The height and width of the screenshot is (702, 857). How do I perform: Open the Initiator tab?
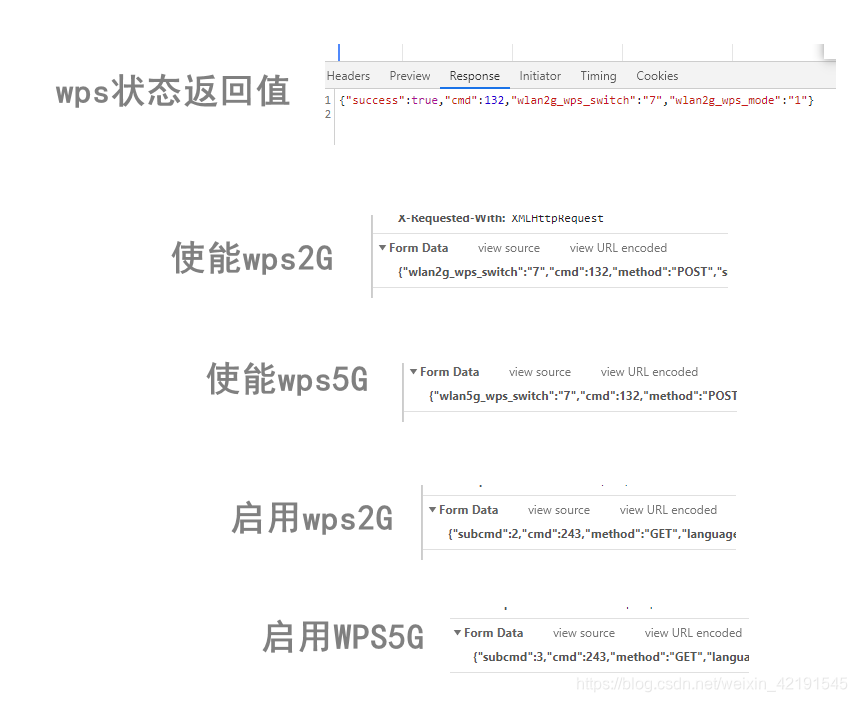coord(540,75)
